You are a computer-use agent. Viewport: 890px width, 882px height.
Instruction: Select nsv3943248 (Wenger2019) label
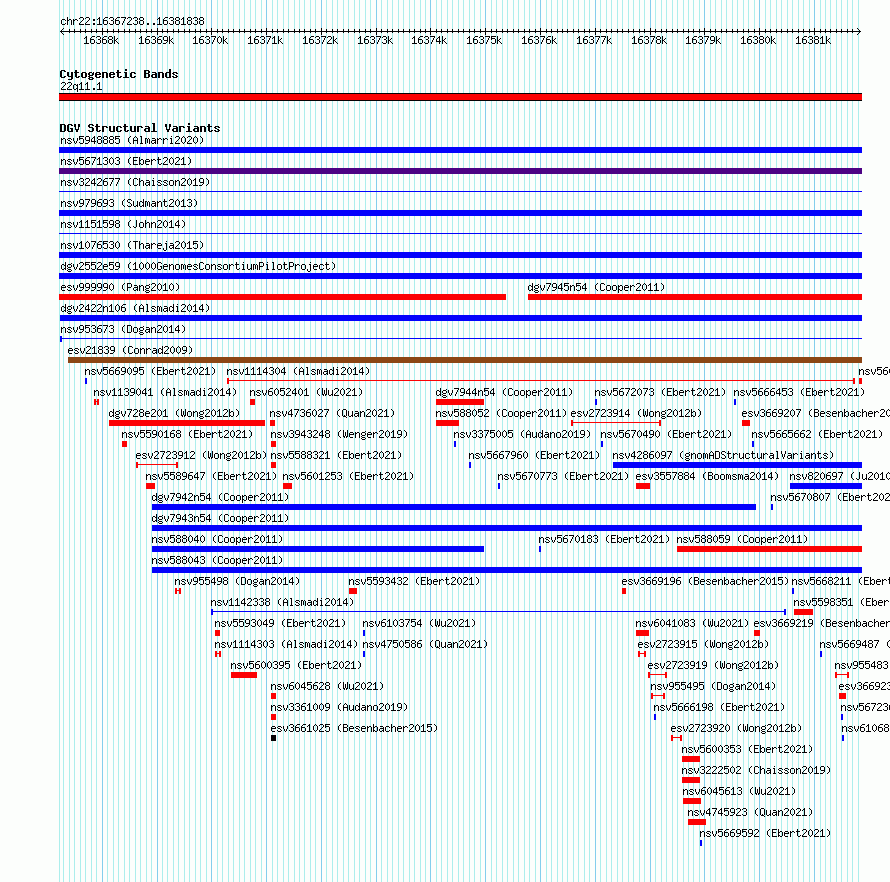coord(338,434)
